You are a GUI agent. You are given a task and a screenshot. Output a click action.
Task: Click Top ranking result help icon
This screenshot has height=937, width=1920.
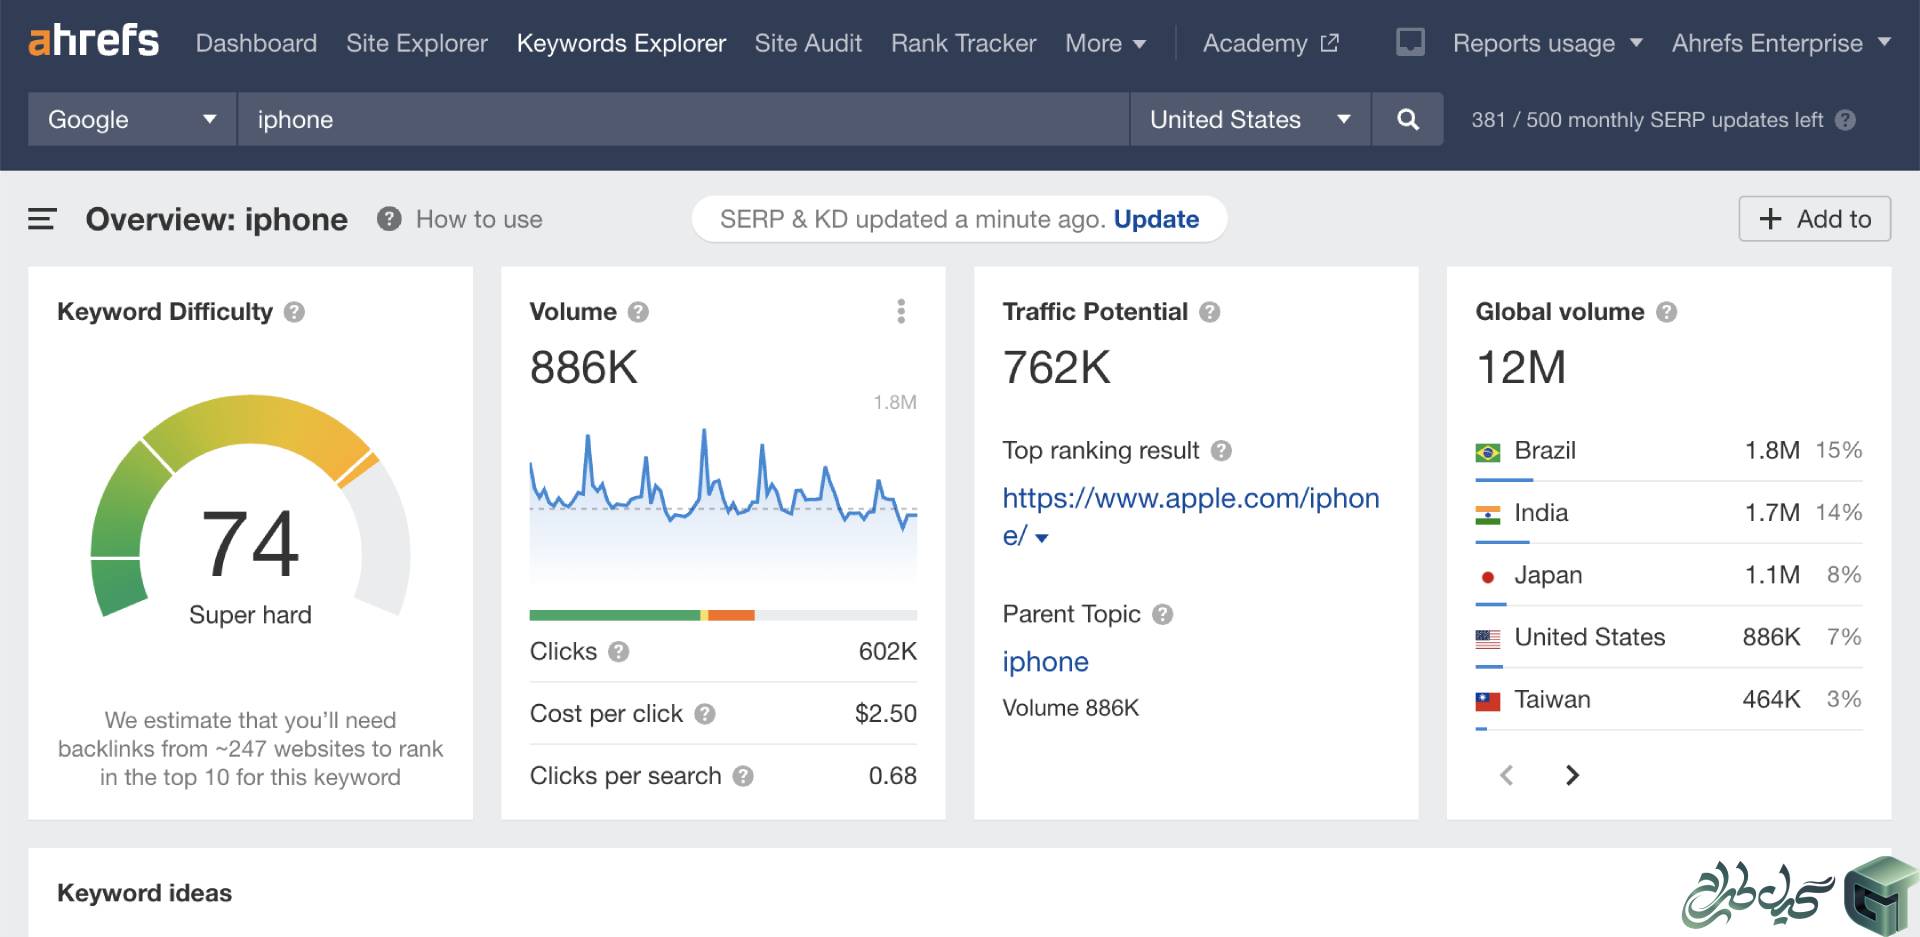point(1221,451)
